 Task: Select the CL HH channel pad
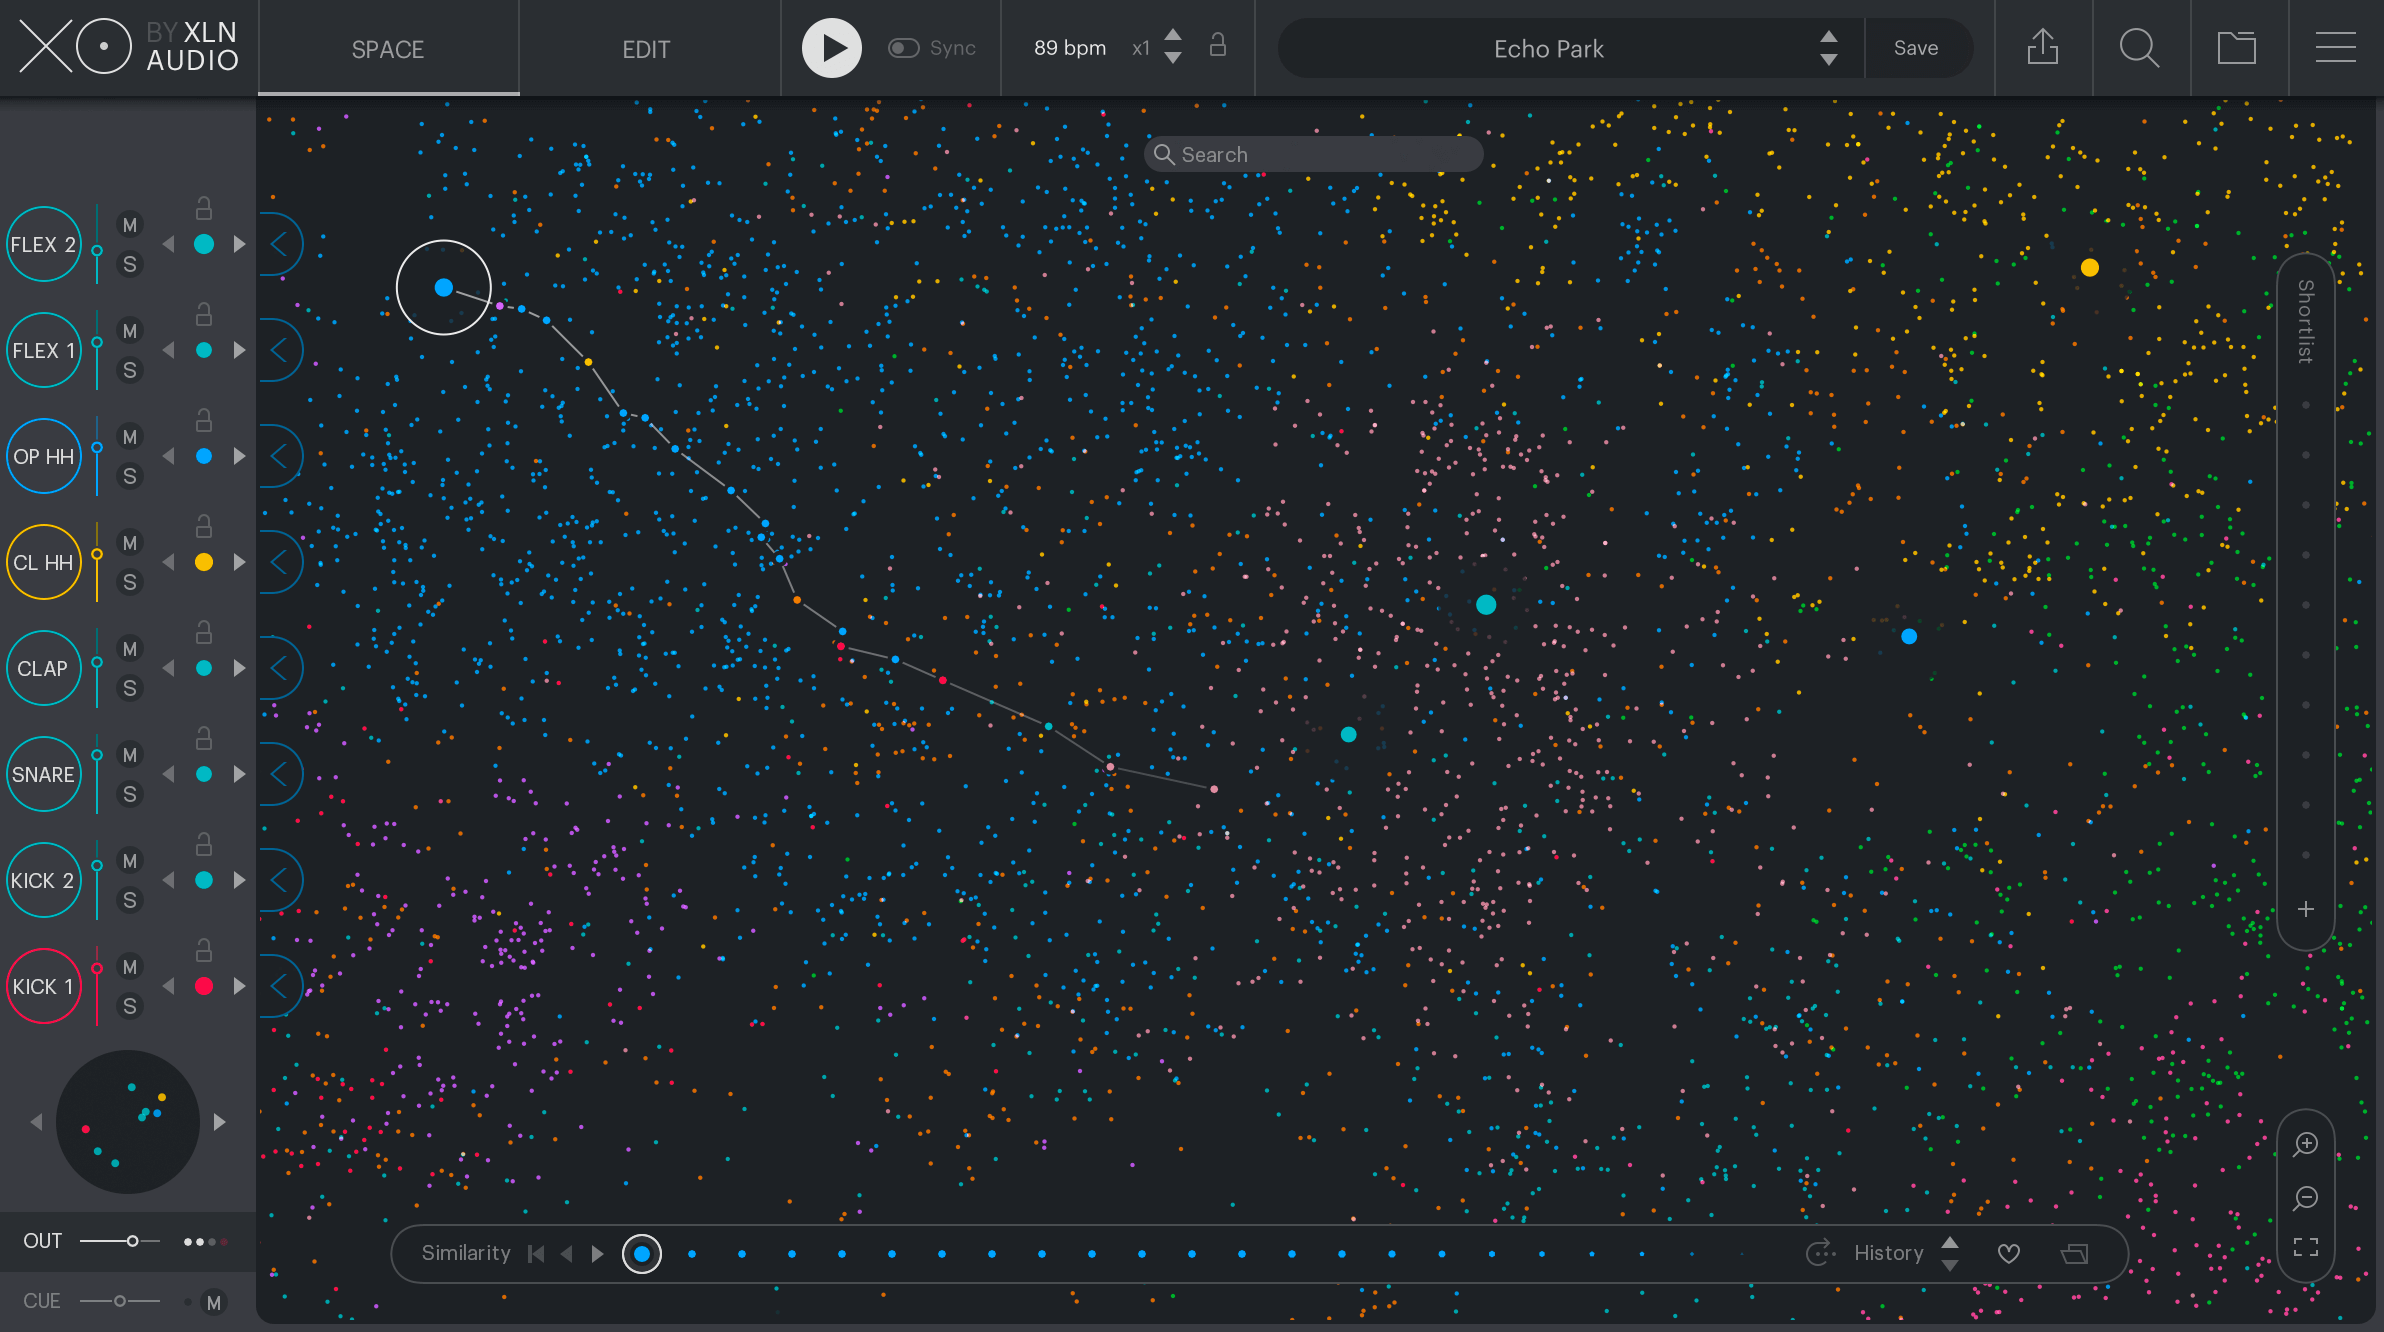click(43, 562)
